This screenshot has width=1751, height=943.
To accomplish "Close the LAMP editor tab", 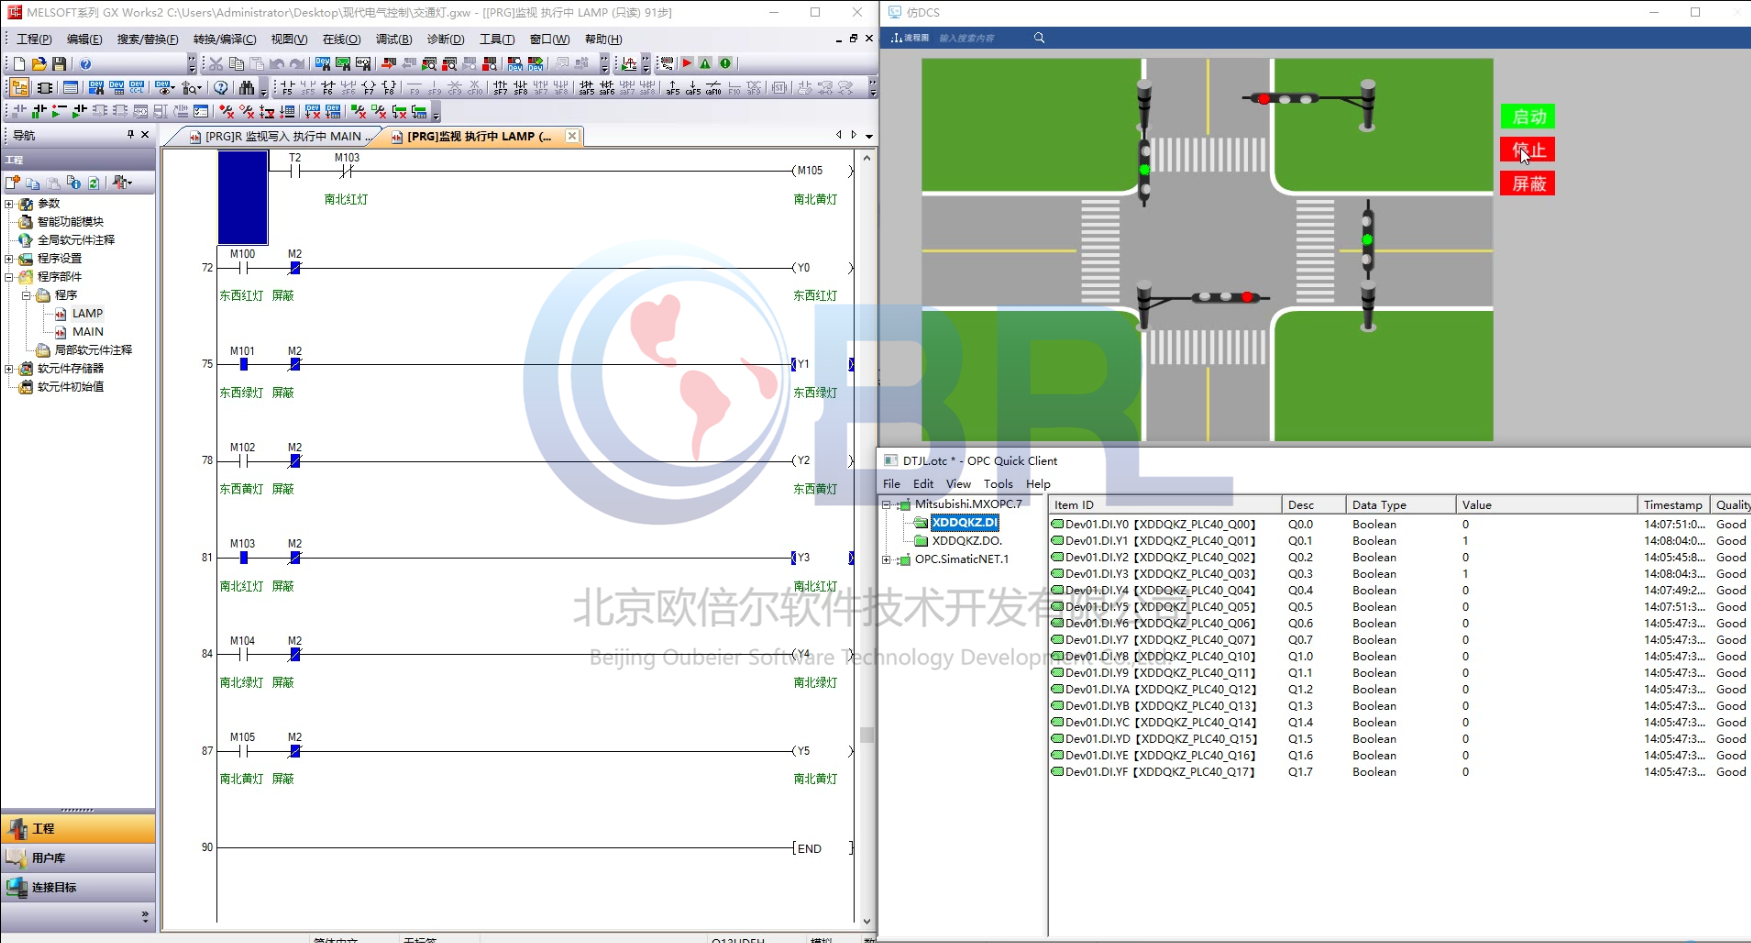I will 572,136.
